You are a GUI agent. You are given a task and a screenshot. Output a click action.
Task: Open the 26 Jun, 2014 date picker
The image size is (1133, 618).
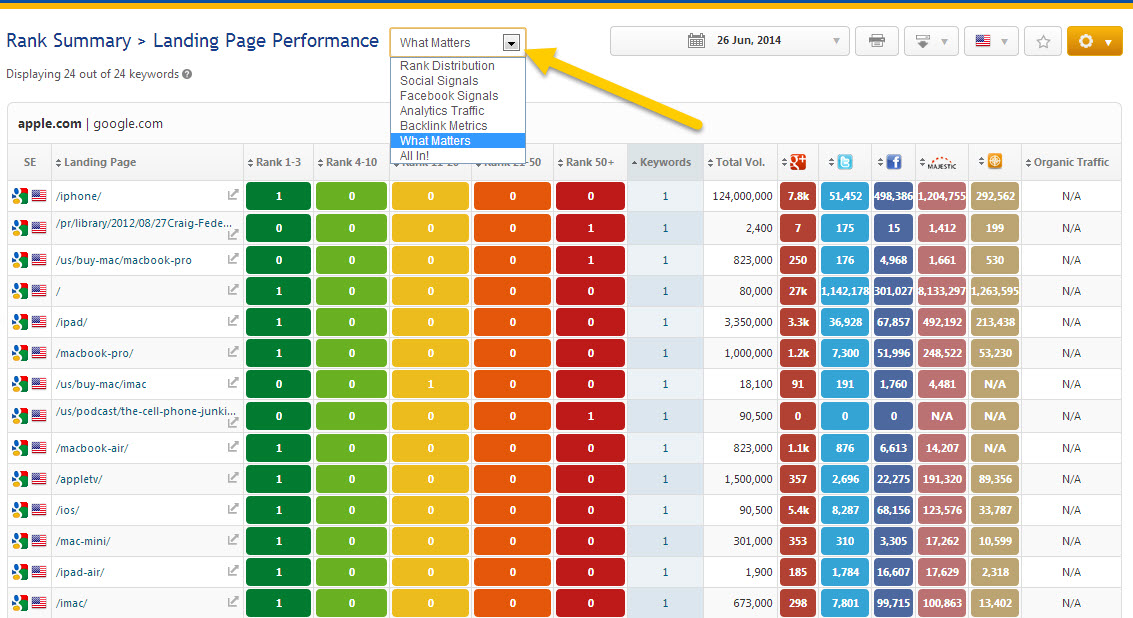click(730, 41)
